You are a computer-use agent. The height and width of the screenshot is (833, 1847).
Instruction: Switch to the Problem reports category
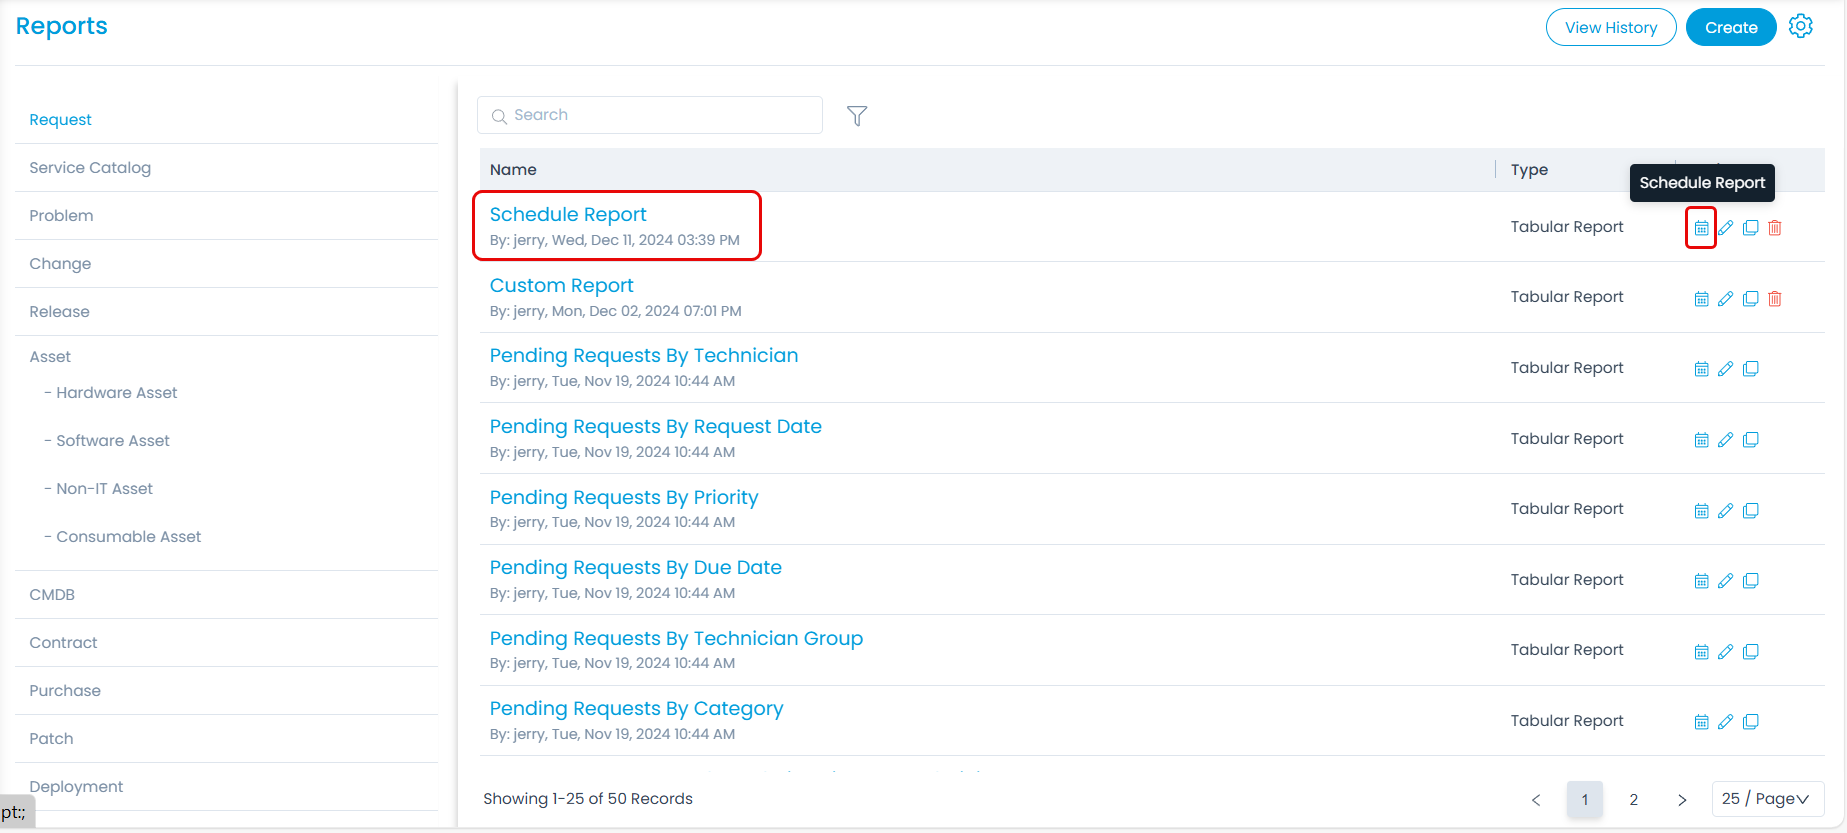pyautogui.click(x=61, y=216)
